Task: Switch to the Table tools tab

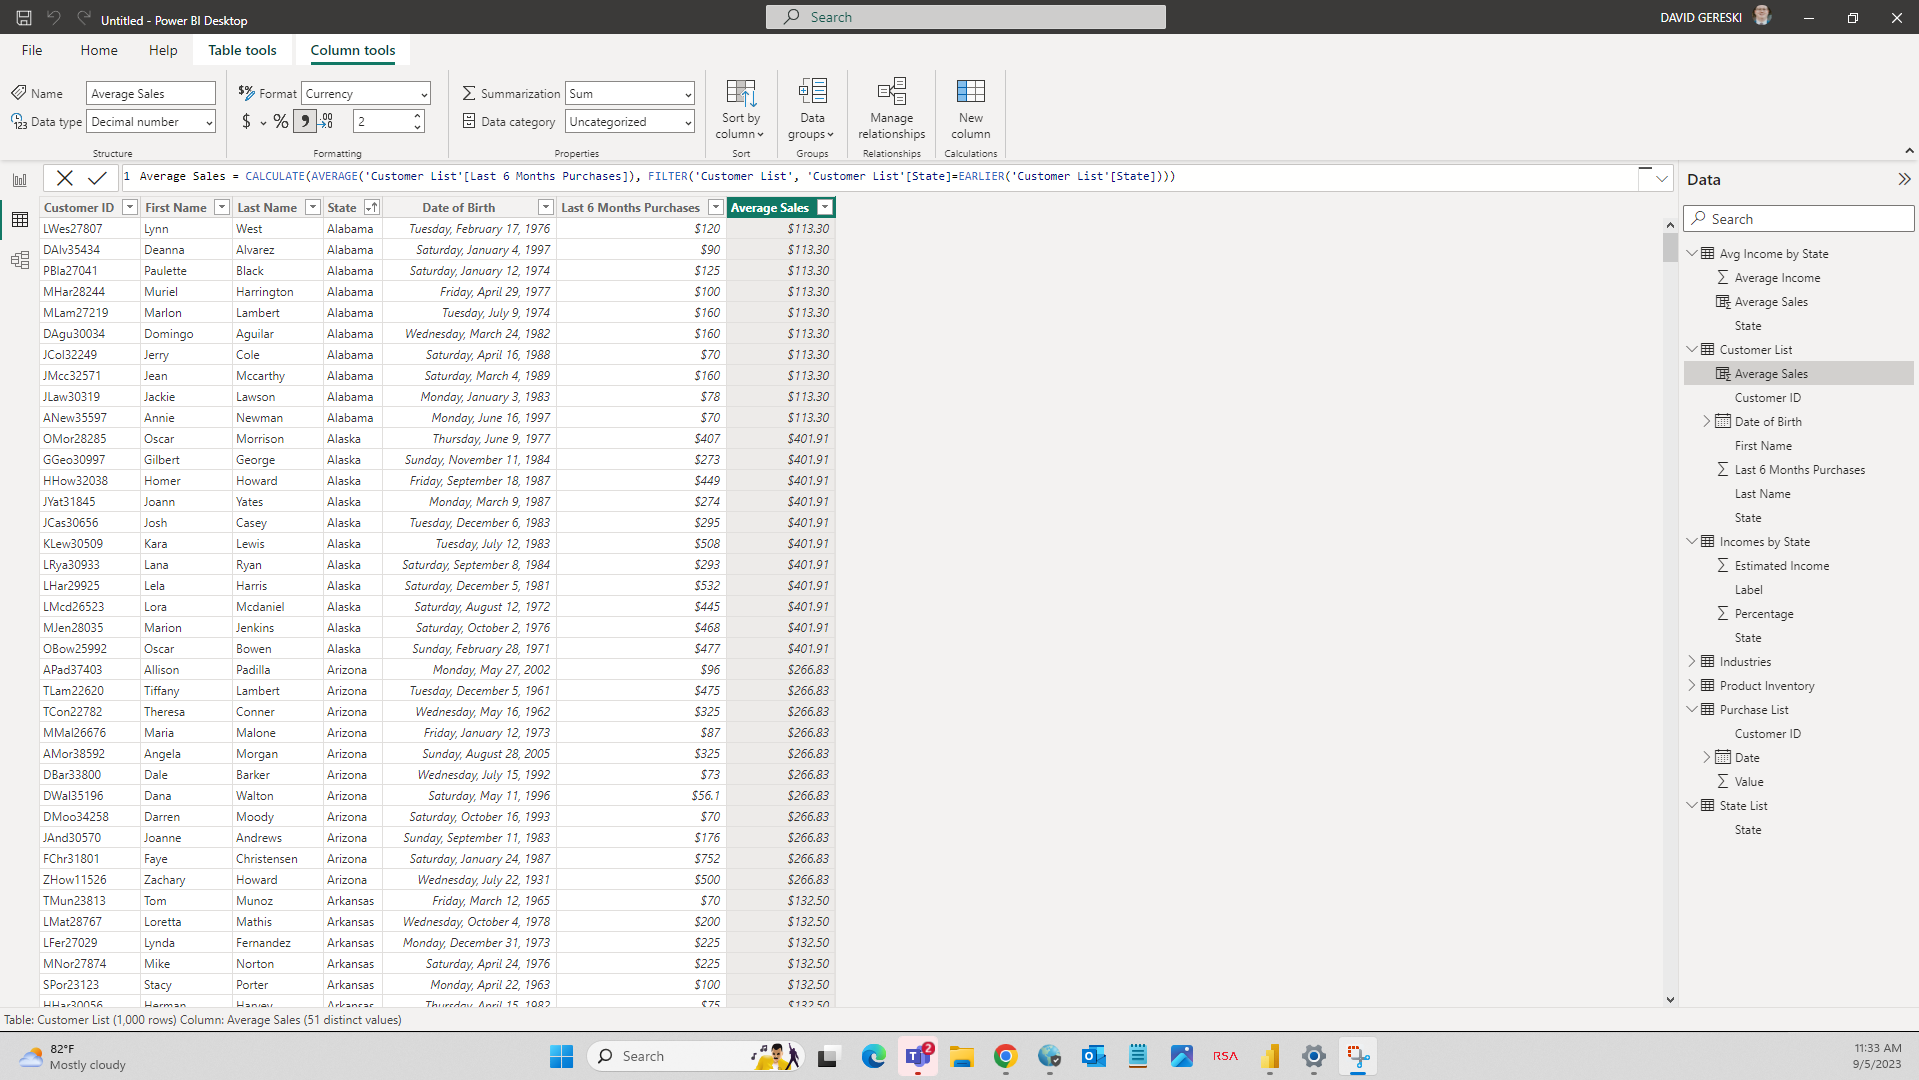Action: click(242, 50)
